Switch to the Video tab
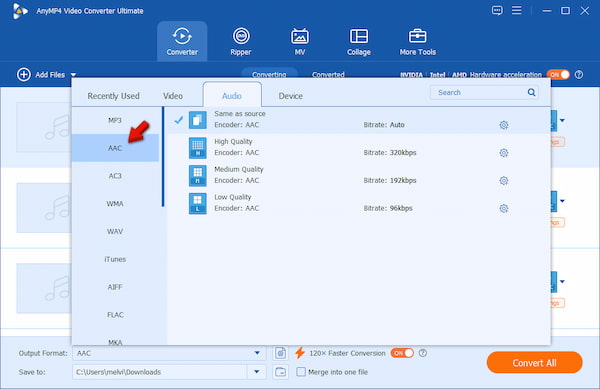The width and height of the screenshot is (600, 389). coord(173,96)
